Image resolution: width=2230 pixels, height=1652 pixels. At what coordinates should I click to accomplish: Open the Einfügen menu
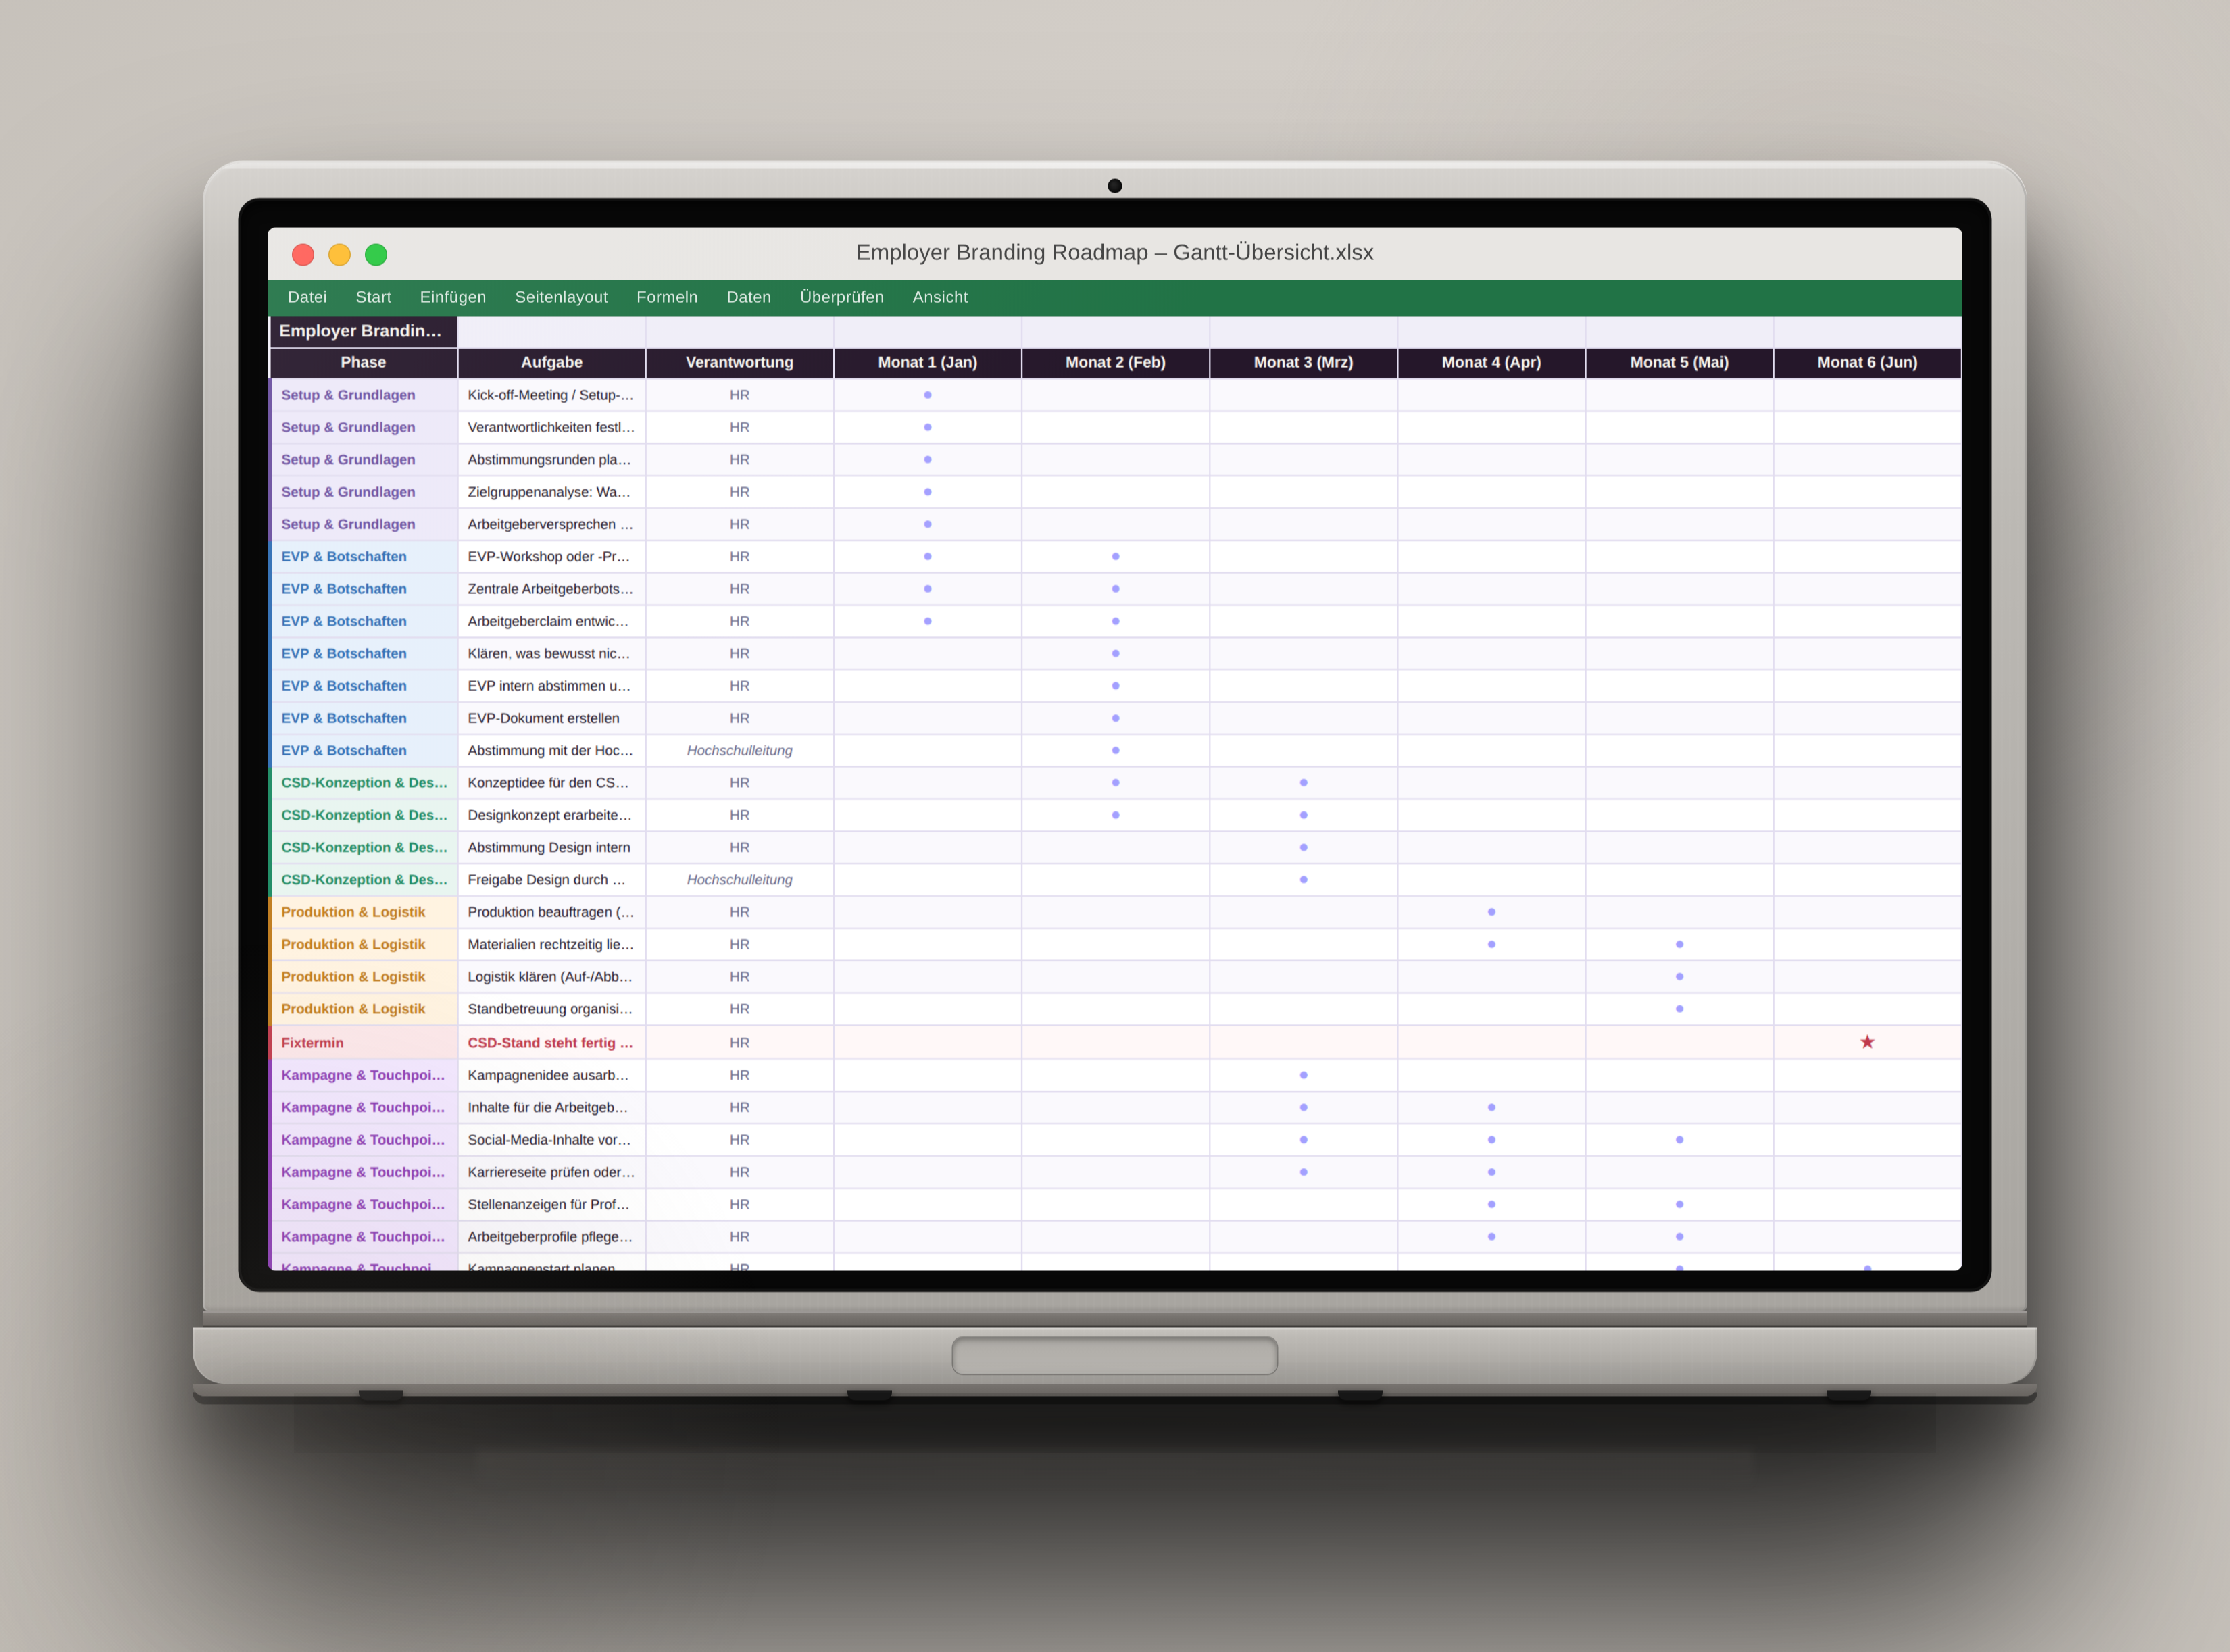(452, 297)
